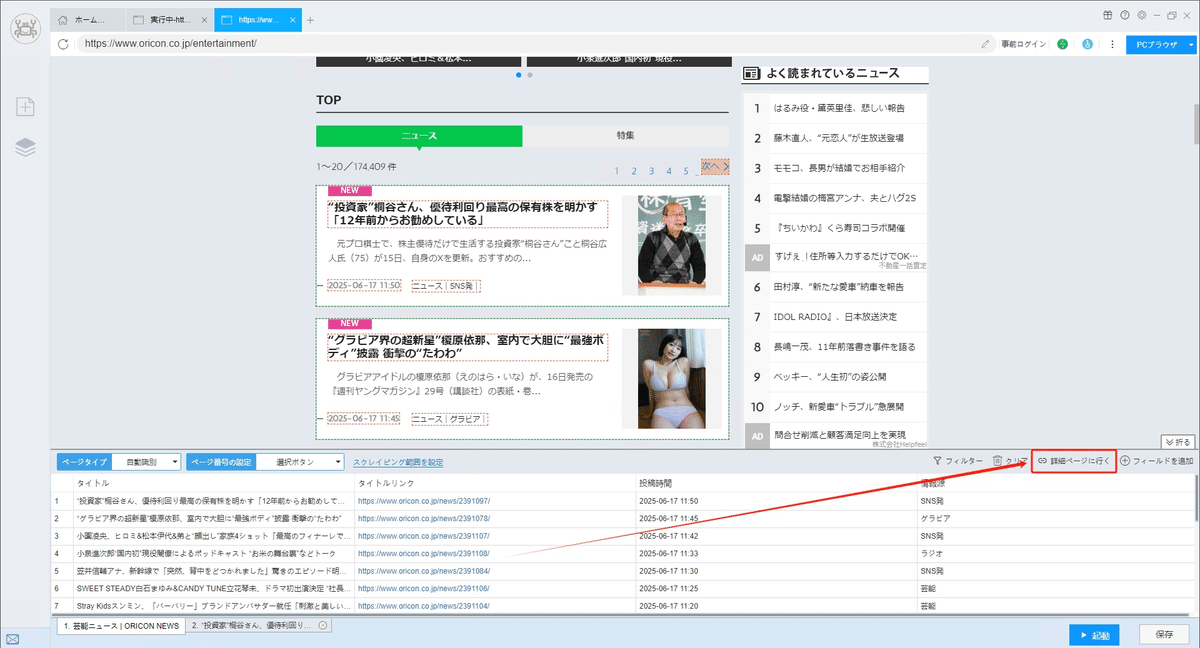Click the PCブラウザ button

coord(1154,44)
